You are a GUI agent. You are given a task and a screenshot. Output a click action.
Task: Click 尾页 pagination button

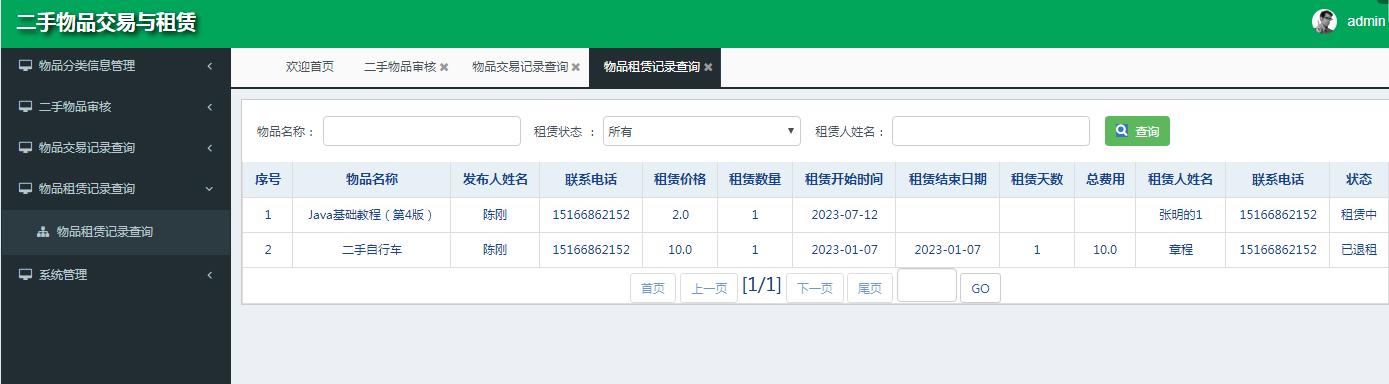pyautogui.click(x=870, y=288)
